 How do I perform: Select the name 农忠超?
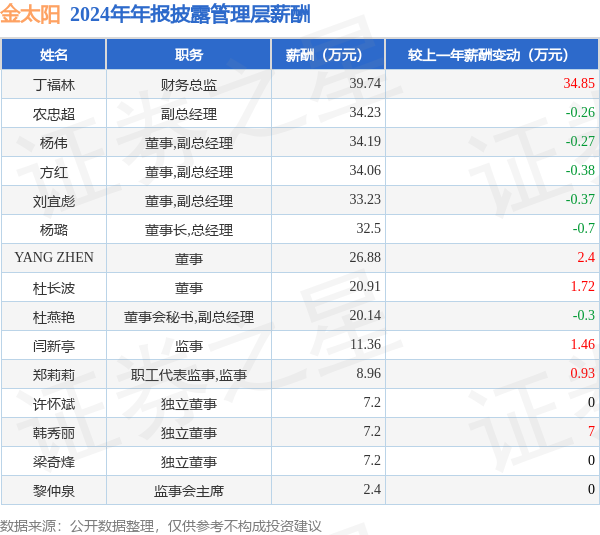(54, 114)
